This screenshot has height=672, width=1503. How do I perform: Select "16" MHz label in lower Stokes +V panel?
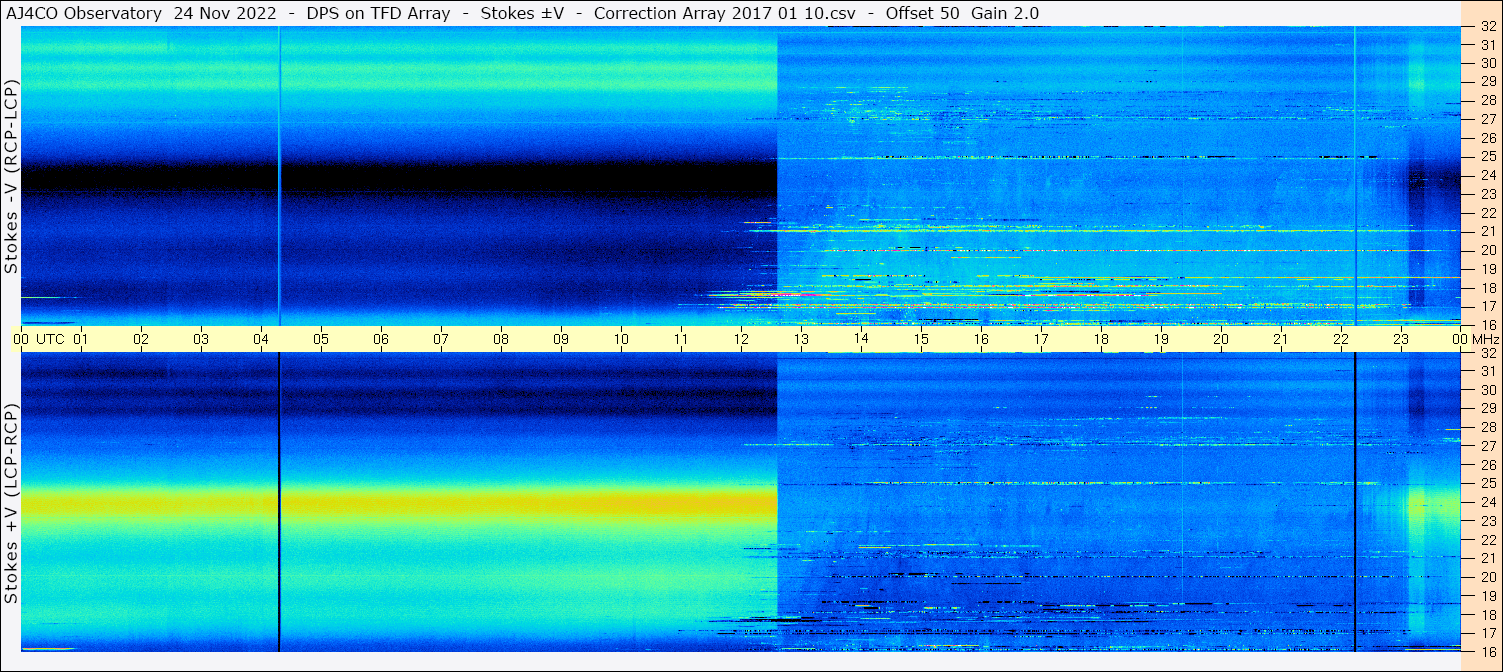1488,651
